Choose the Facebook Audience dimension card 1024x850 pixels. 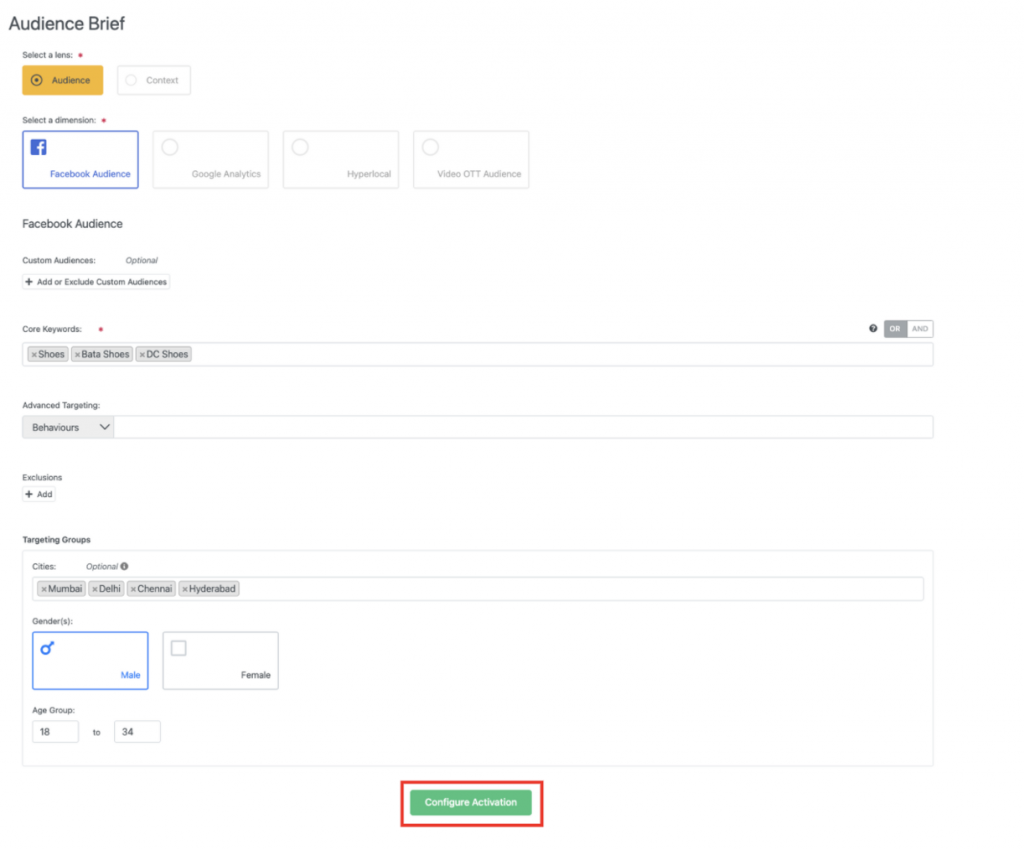(x=80, y=160)
